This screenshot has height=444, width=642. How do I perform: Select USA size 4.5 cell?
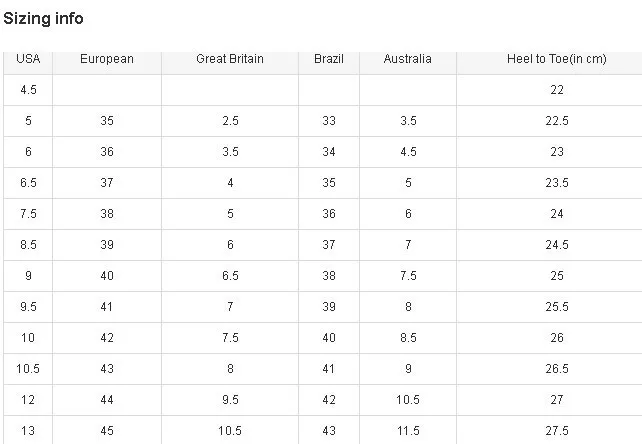(x=28, y=90)
